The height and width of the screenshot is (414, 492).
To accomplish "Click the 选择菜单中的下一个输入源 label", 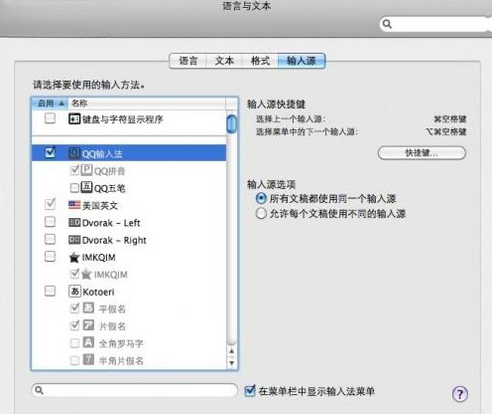I will tap(307, 132).
